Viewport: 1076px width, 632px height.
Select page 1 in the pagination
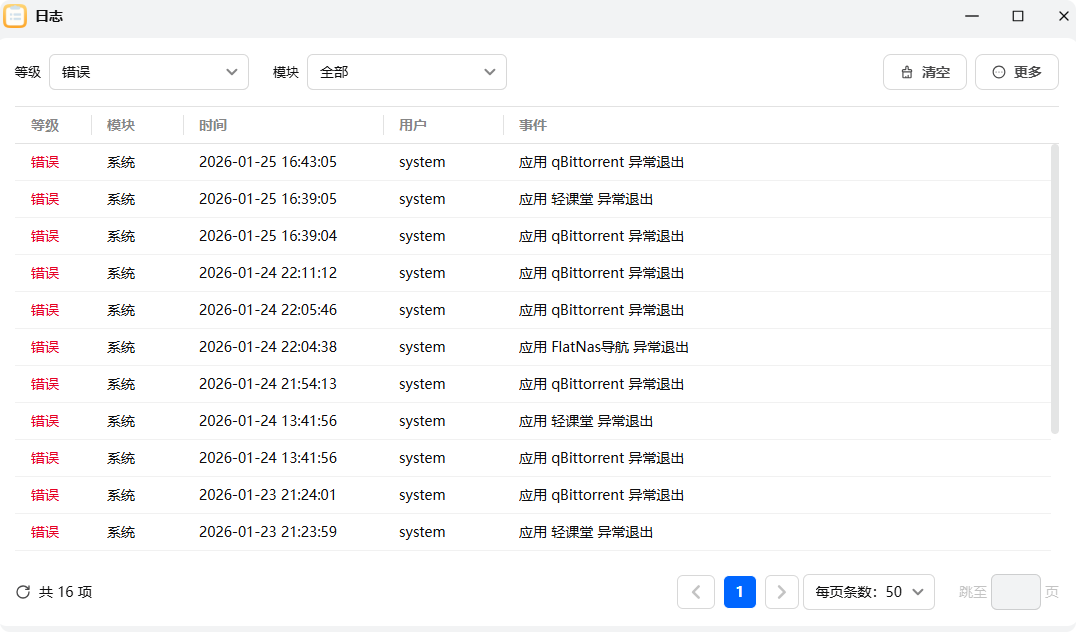[x=739, y=592]
